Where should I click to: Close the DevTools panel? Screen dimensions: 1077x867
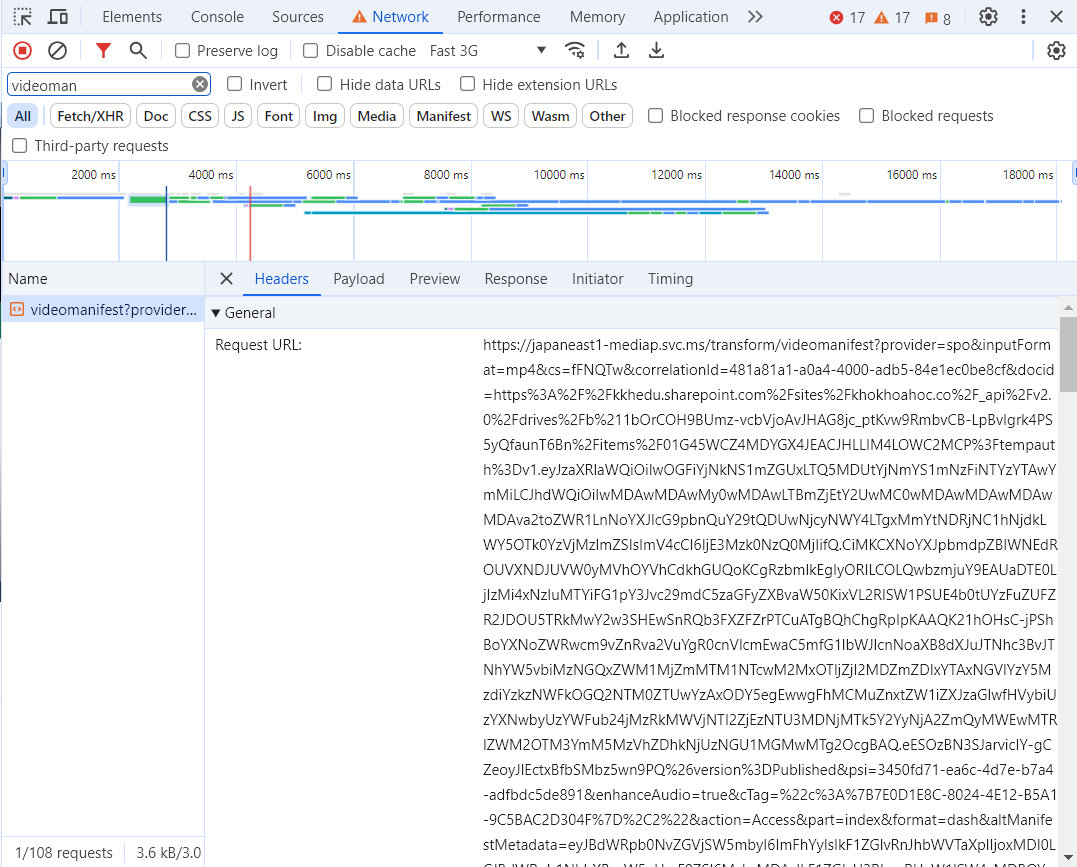point(1056,16)
